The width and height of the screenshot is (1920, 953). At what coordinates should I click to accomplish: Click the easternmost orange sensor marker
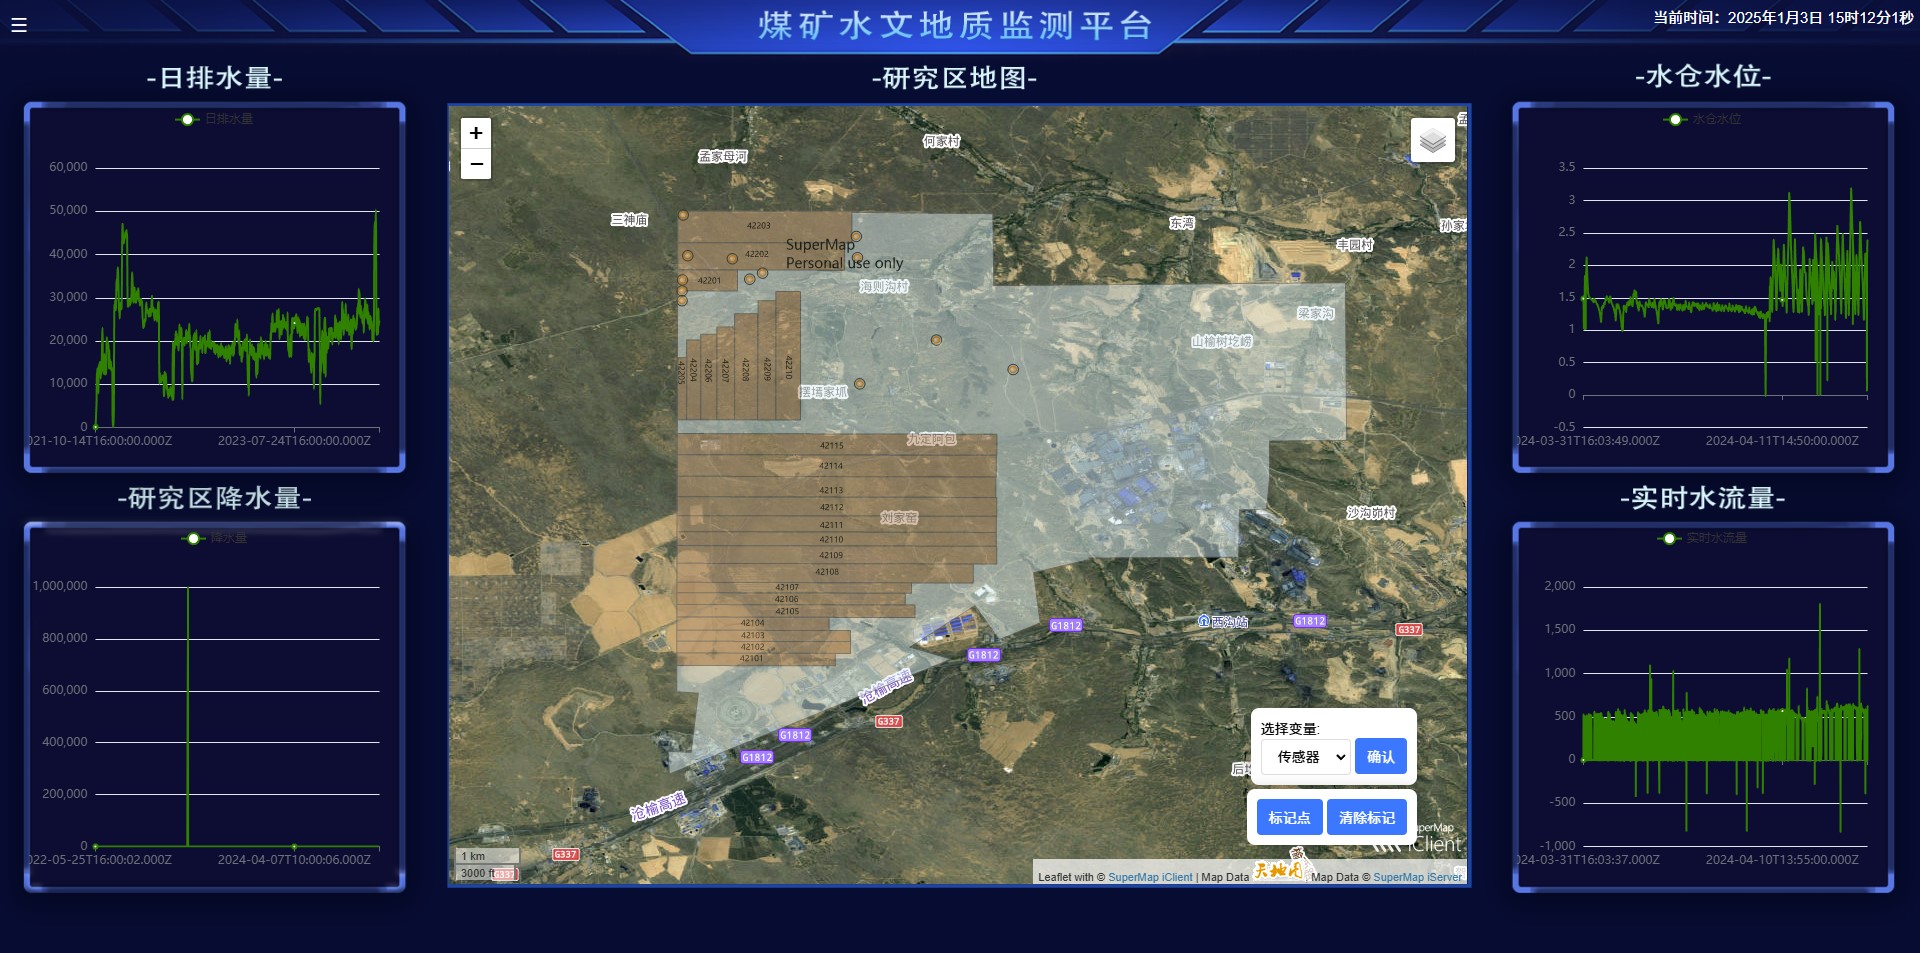1013,370
